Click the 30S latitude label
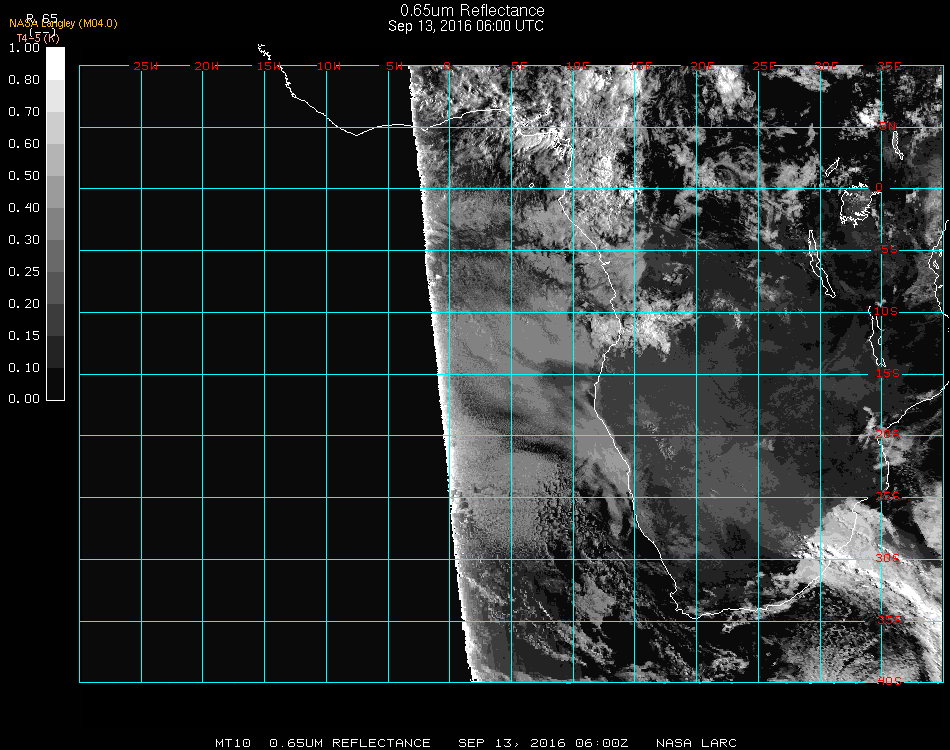The height and width of the screenshot is (750, 950). tap(888, 558)
